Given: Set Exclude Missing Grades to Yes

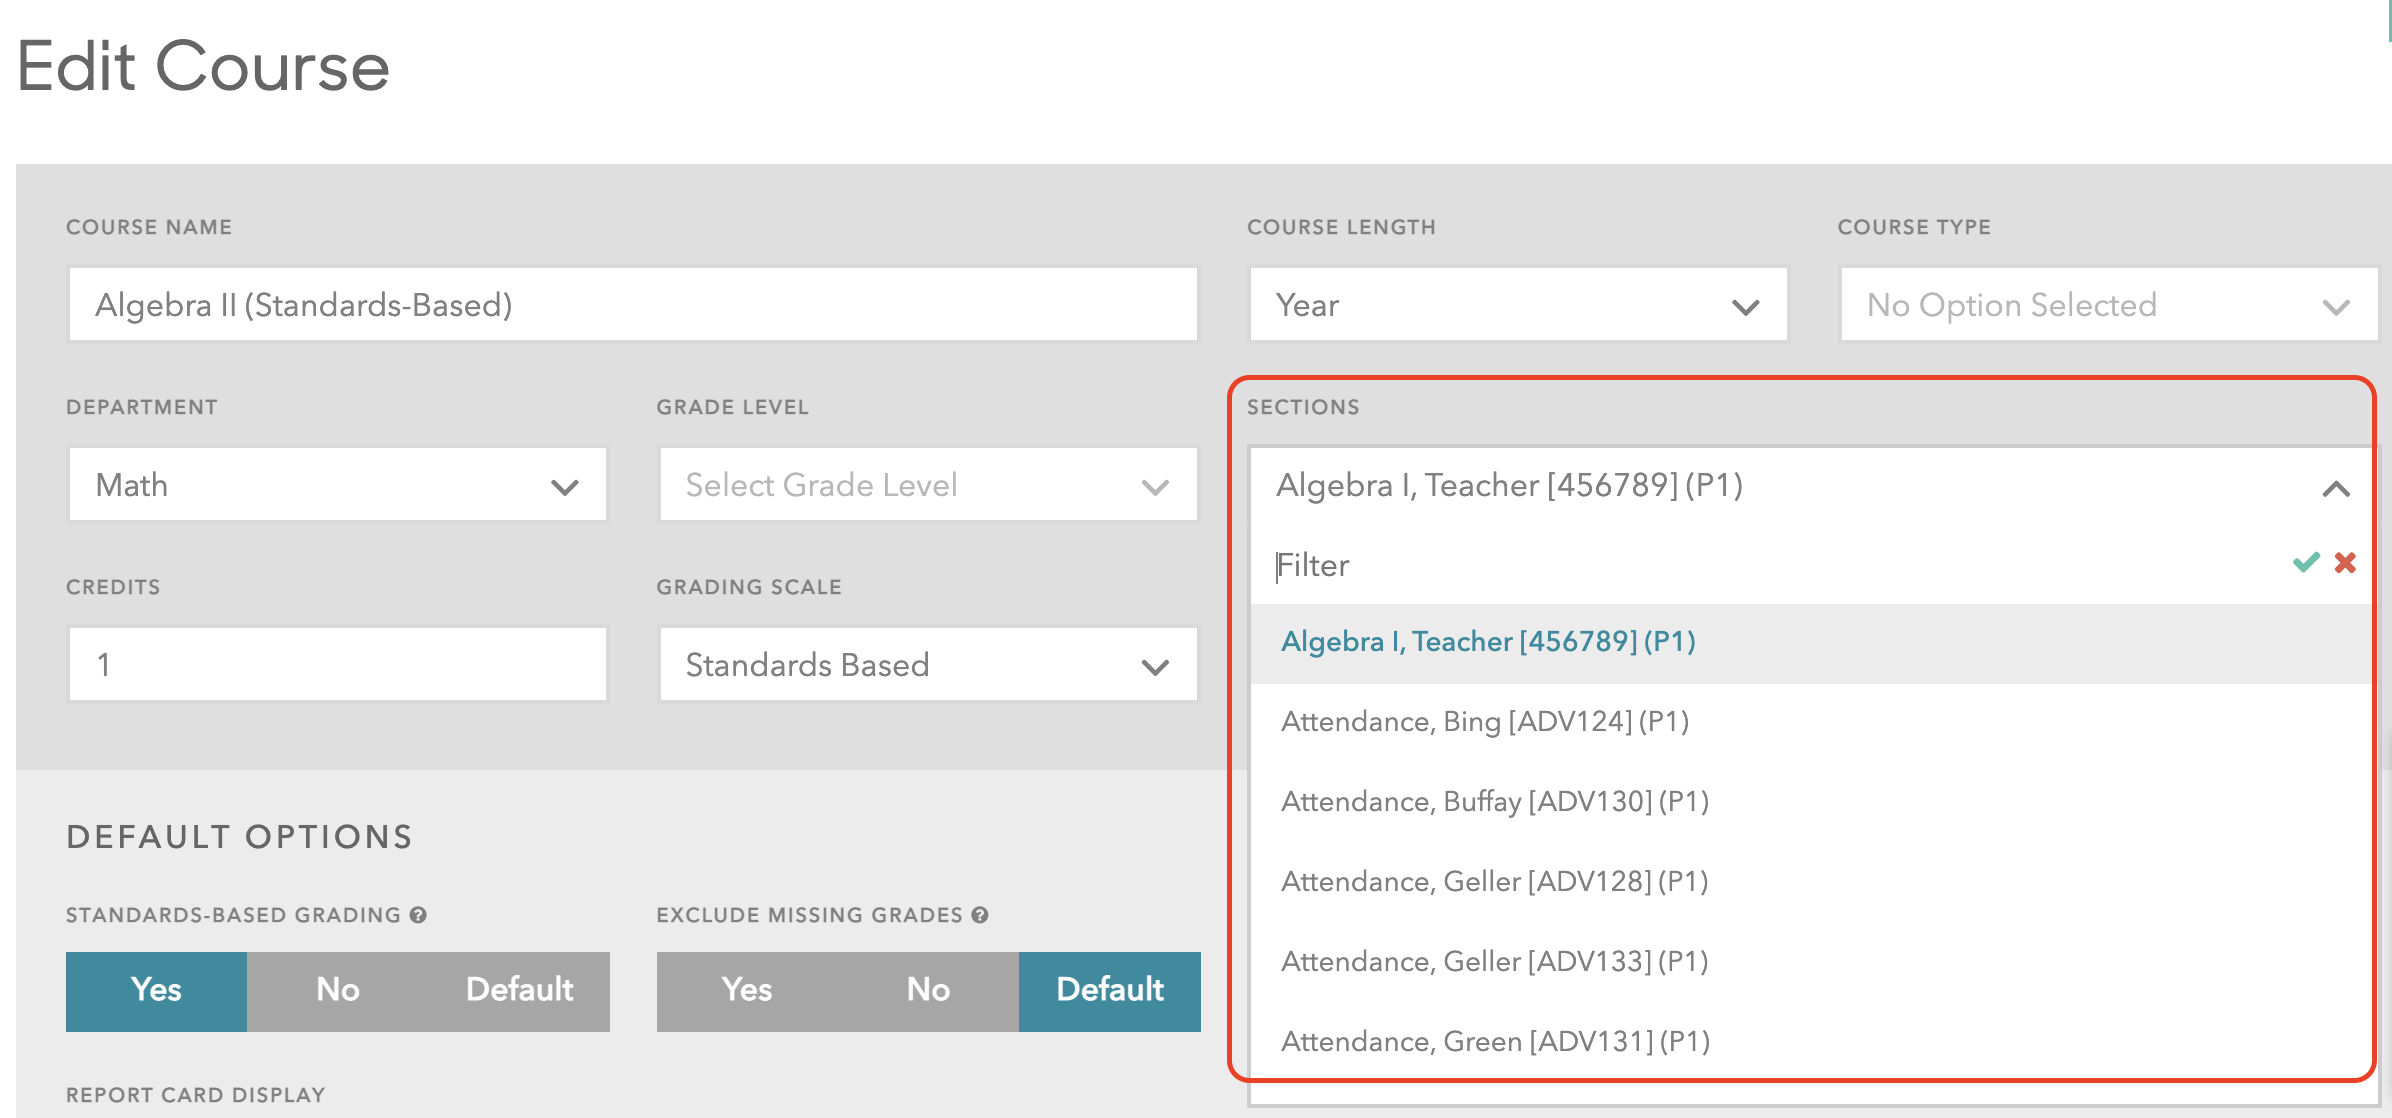Looking at the screenshot, I should click(x=746, y=990).
